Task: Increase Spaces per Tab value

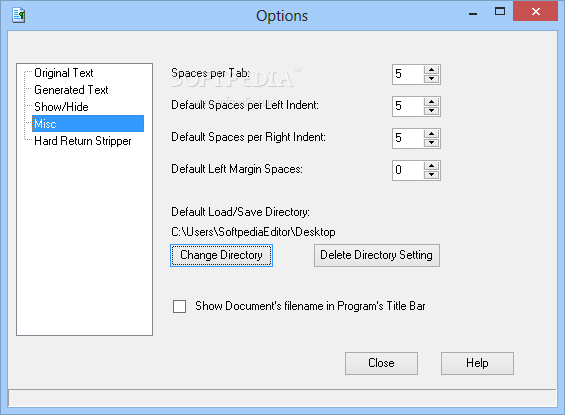Action: click(431, 70)
